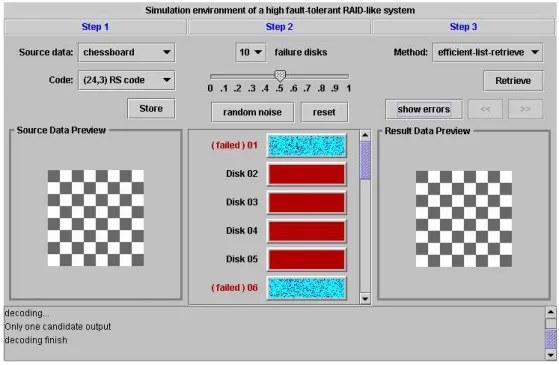Toggle the Disk 03 red block

pyautogui.click(x=306, y=202)
